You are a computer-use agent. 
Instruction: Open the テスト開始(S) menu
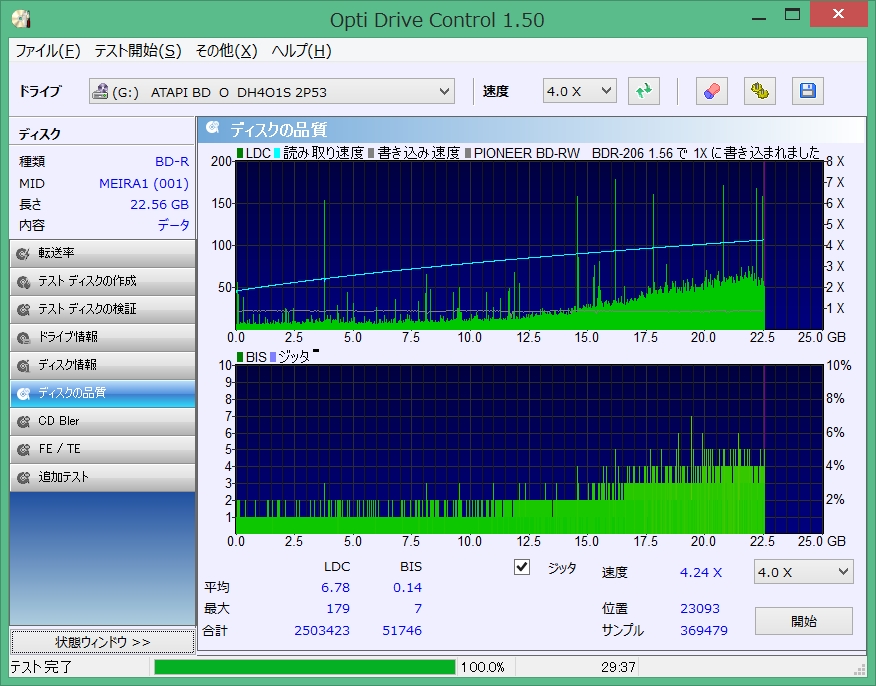click(137, 51)
